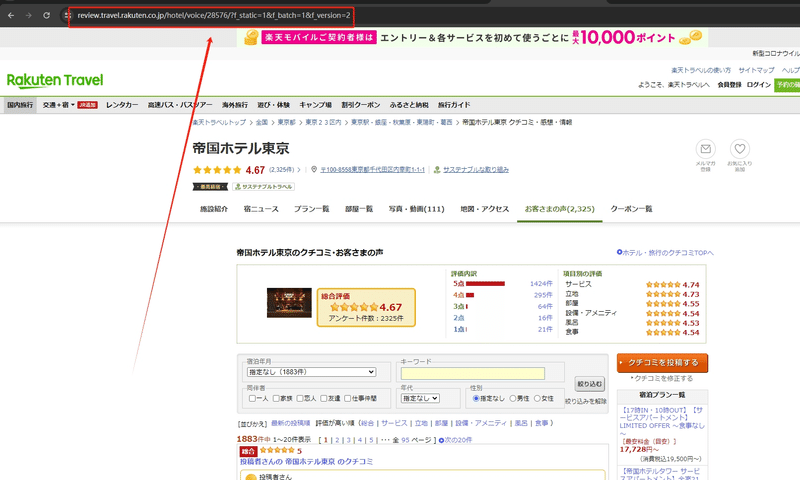
Task: Go to review page 2
Action: pyautogui.click(x=337, y=440)
